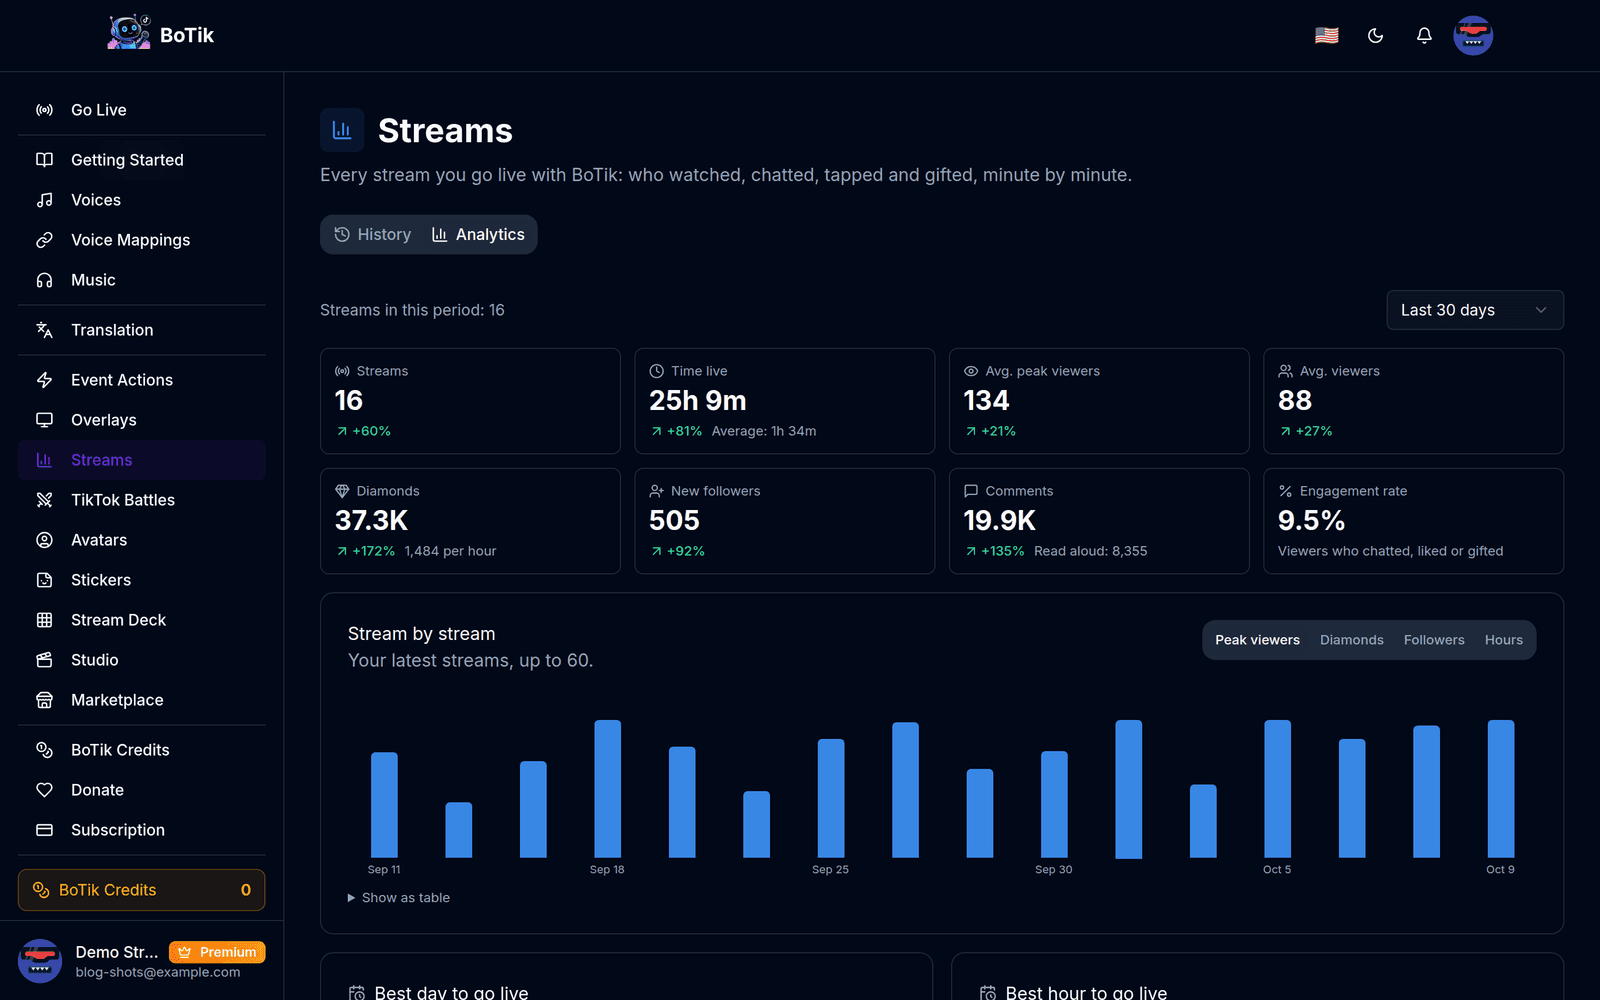Open the Overlays monitor icon
The image size is (1600, 1000).
click(44, 420)
